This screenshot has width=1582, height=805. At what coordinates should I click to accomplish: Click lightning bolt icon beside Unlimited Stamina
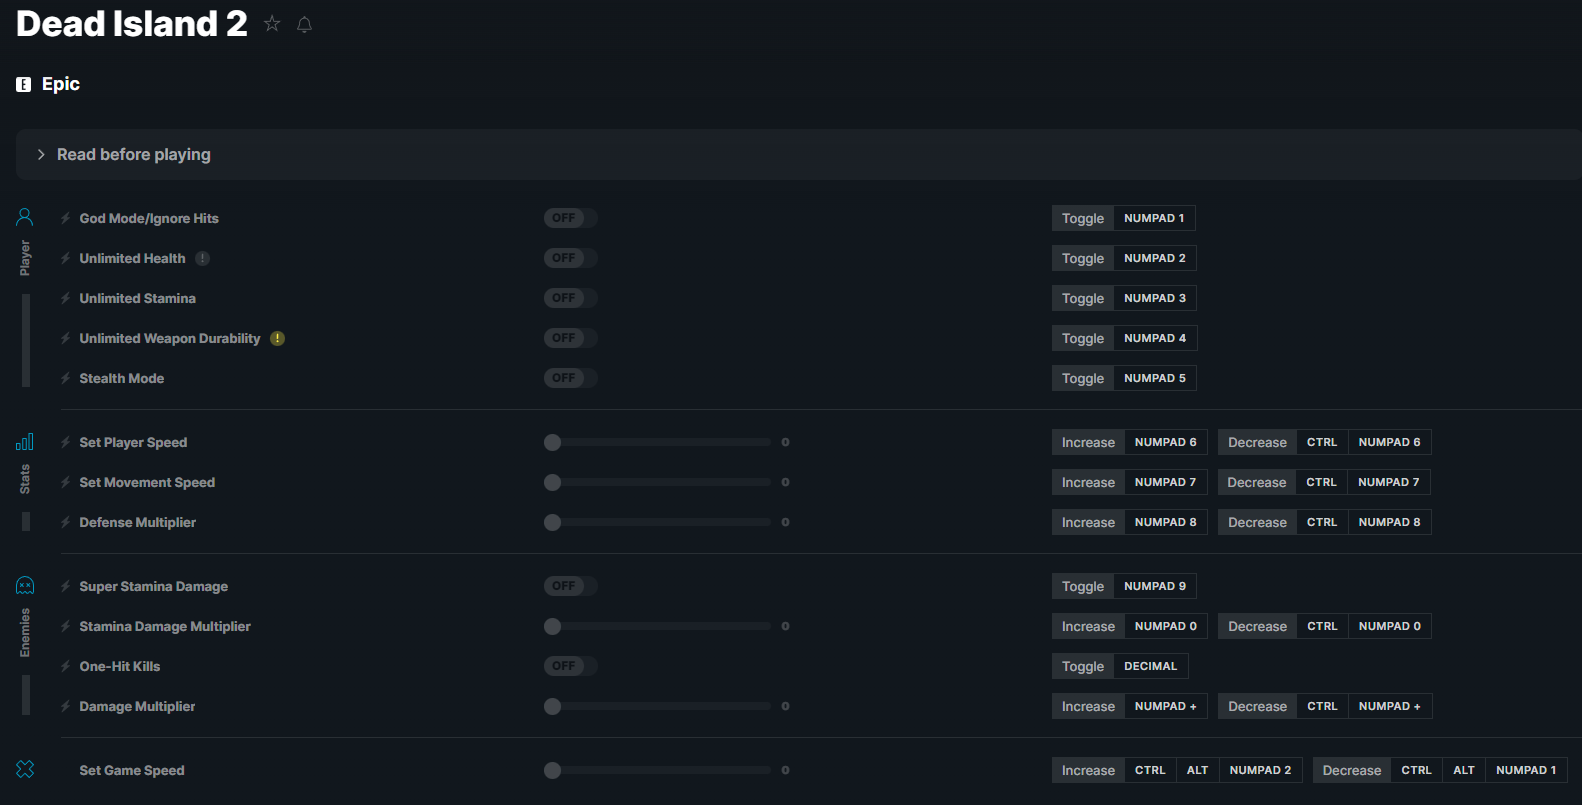click(x=65, y=298)
